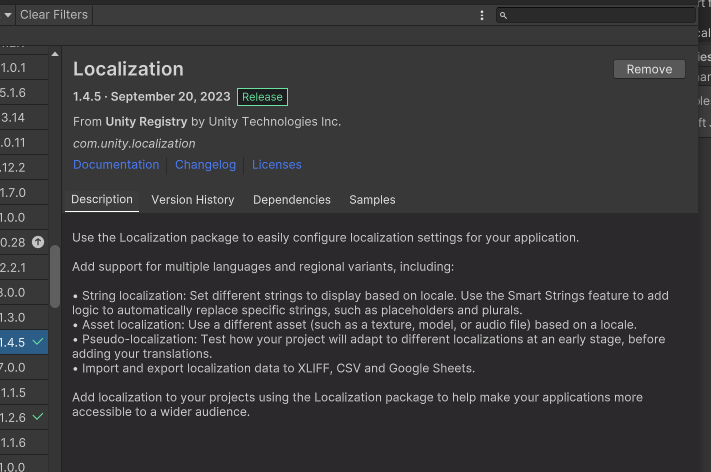Image resolution: width=711 pixels, height=472 pixels.
Task: Click the checkmark icon on 1.4.5 row
Action: point(39,341)
